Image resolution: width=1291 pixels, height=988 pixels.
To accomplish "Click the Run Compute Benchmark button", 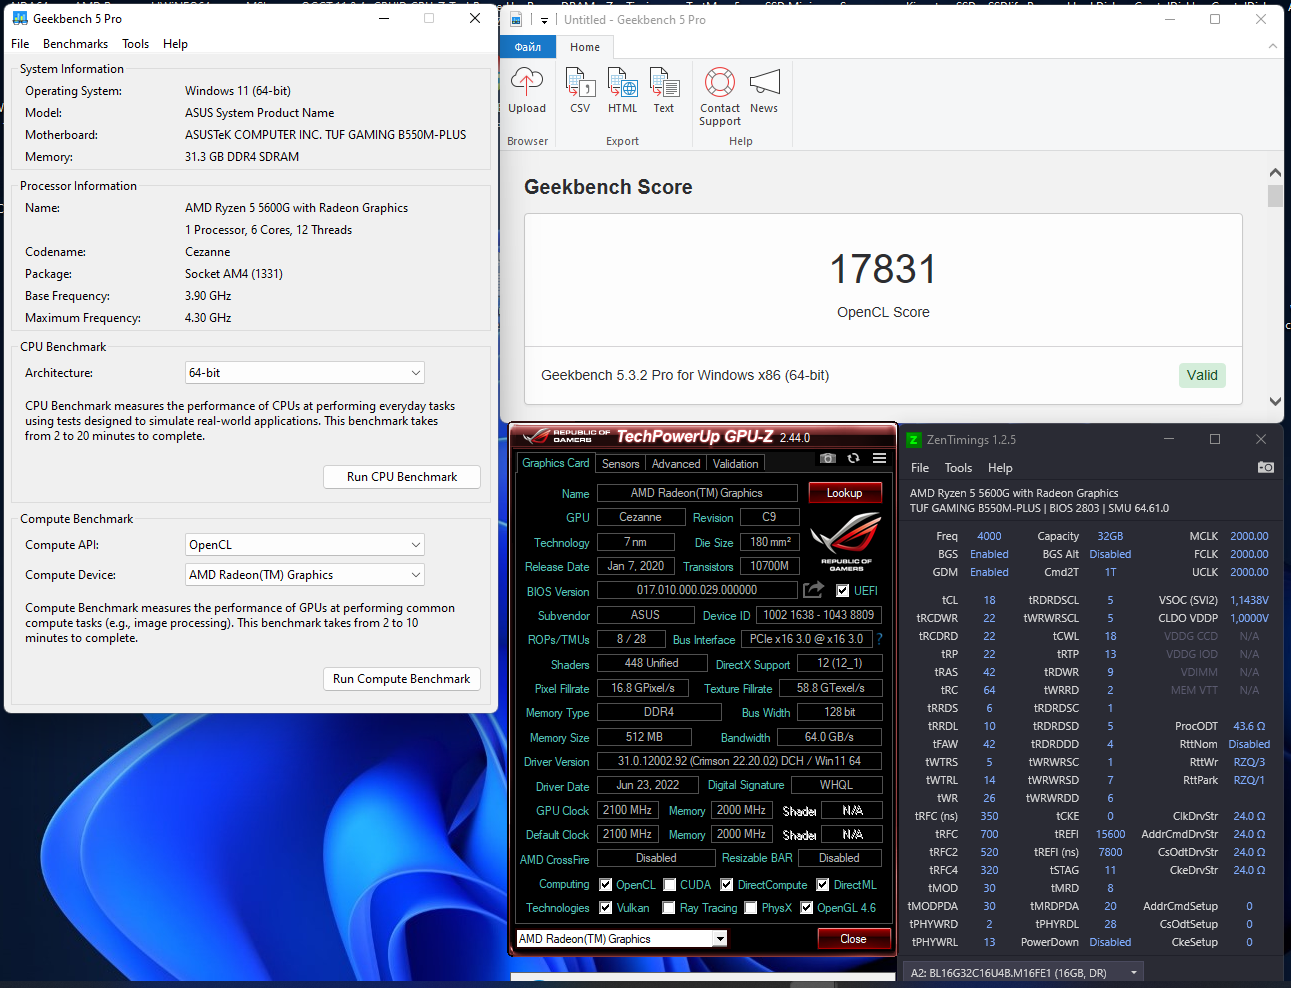I will (402, 679).
